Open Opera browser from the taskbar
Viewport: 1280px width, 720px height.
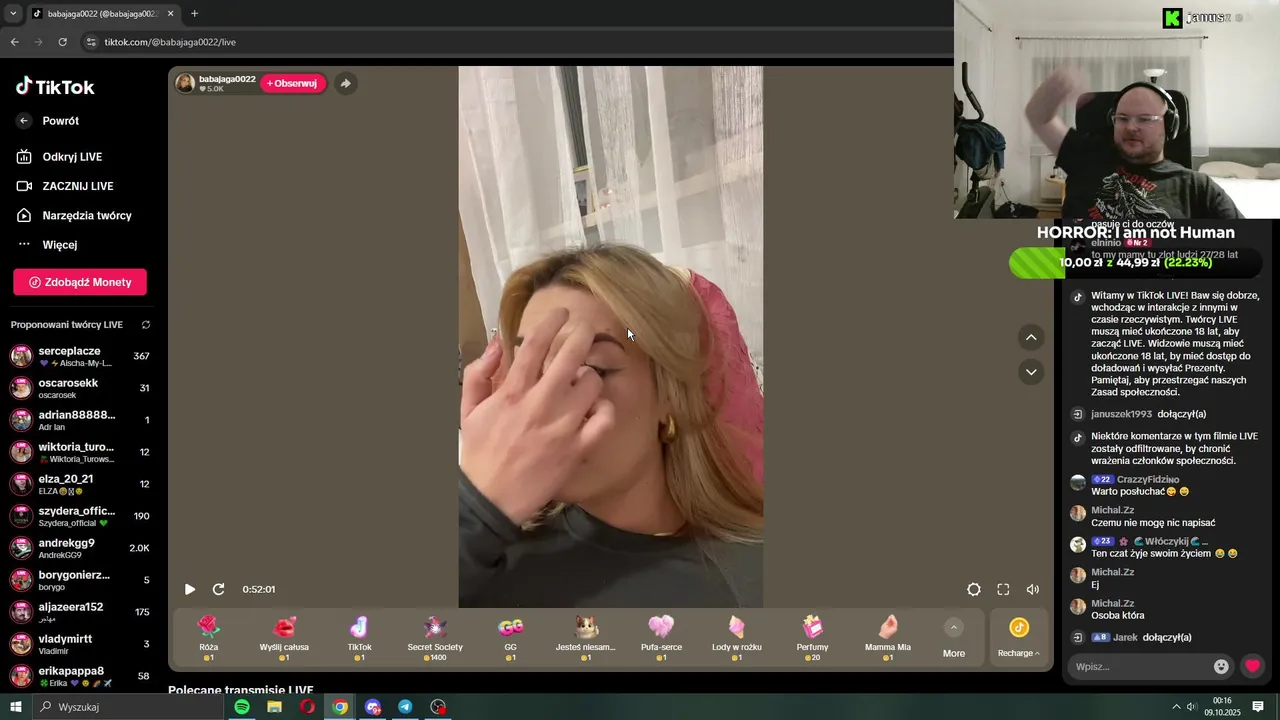pyautogui.click(x=307, y=707)
